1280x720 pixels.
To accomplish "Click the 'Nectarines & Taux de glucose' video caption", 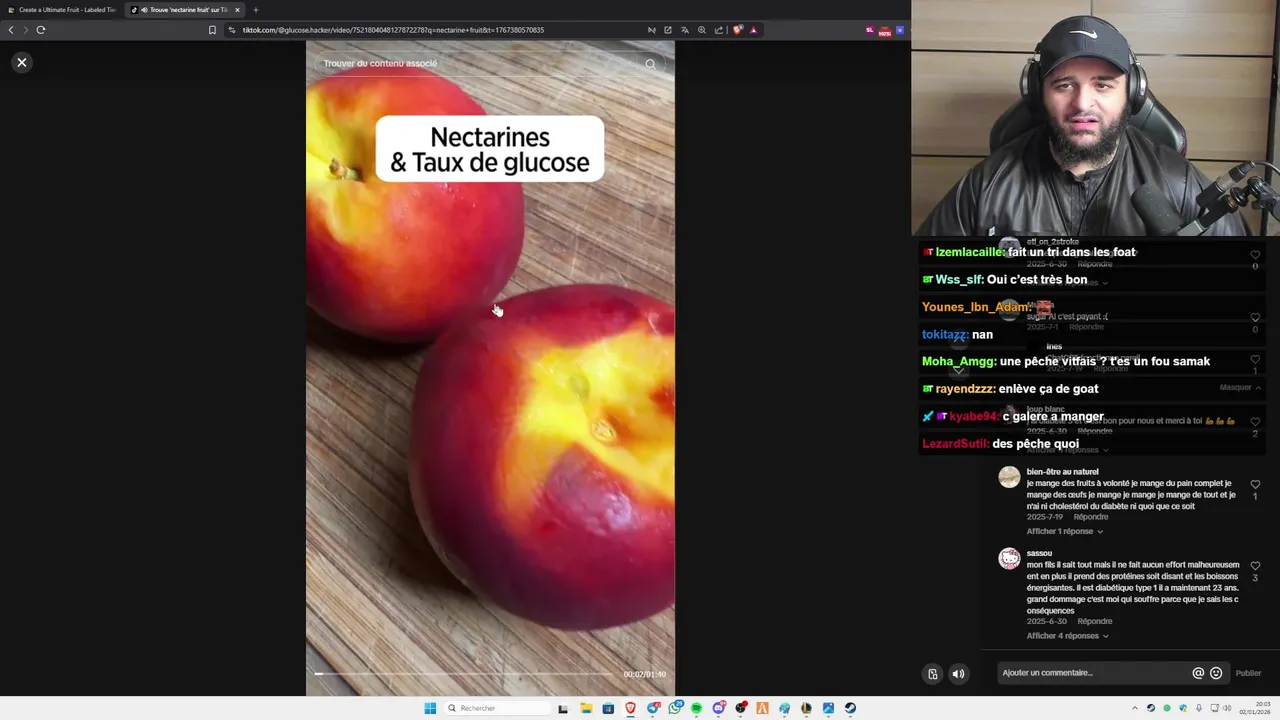I will (x=490, y=149).
